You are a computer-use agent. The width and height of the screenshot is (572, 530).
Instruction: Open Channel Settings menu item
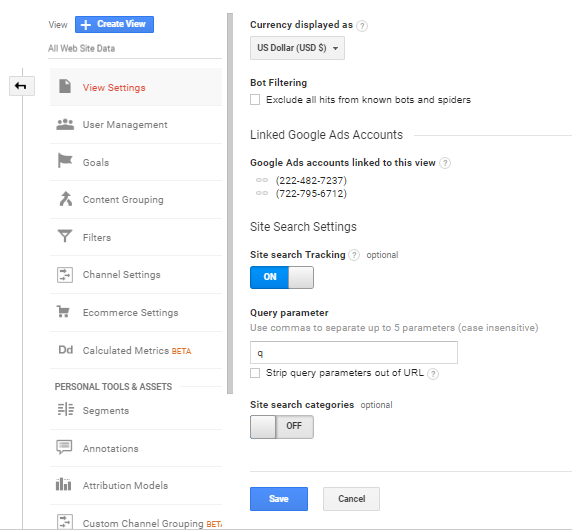tap(136, 275)
